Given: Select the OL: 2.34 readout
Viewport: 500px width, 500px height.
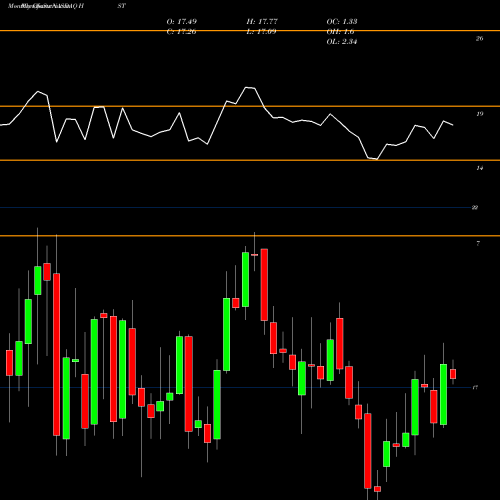Looking at the screenshot, I should click(x=342, y=42).
